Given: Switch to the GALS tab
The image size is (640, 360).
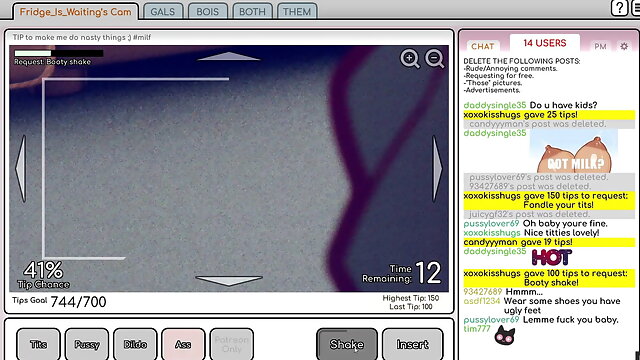Looking at the screenshot, I should [162, 11].
